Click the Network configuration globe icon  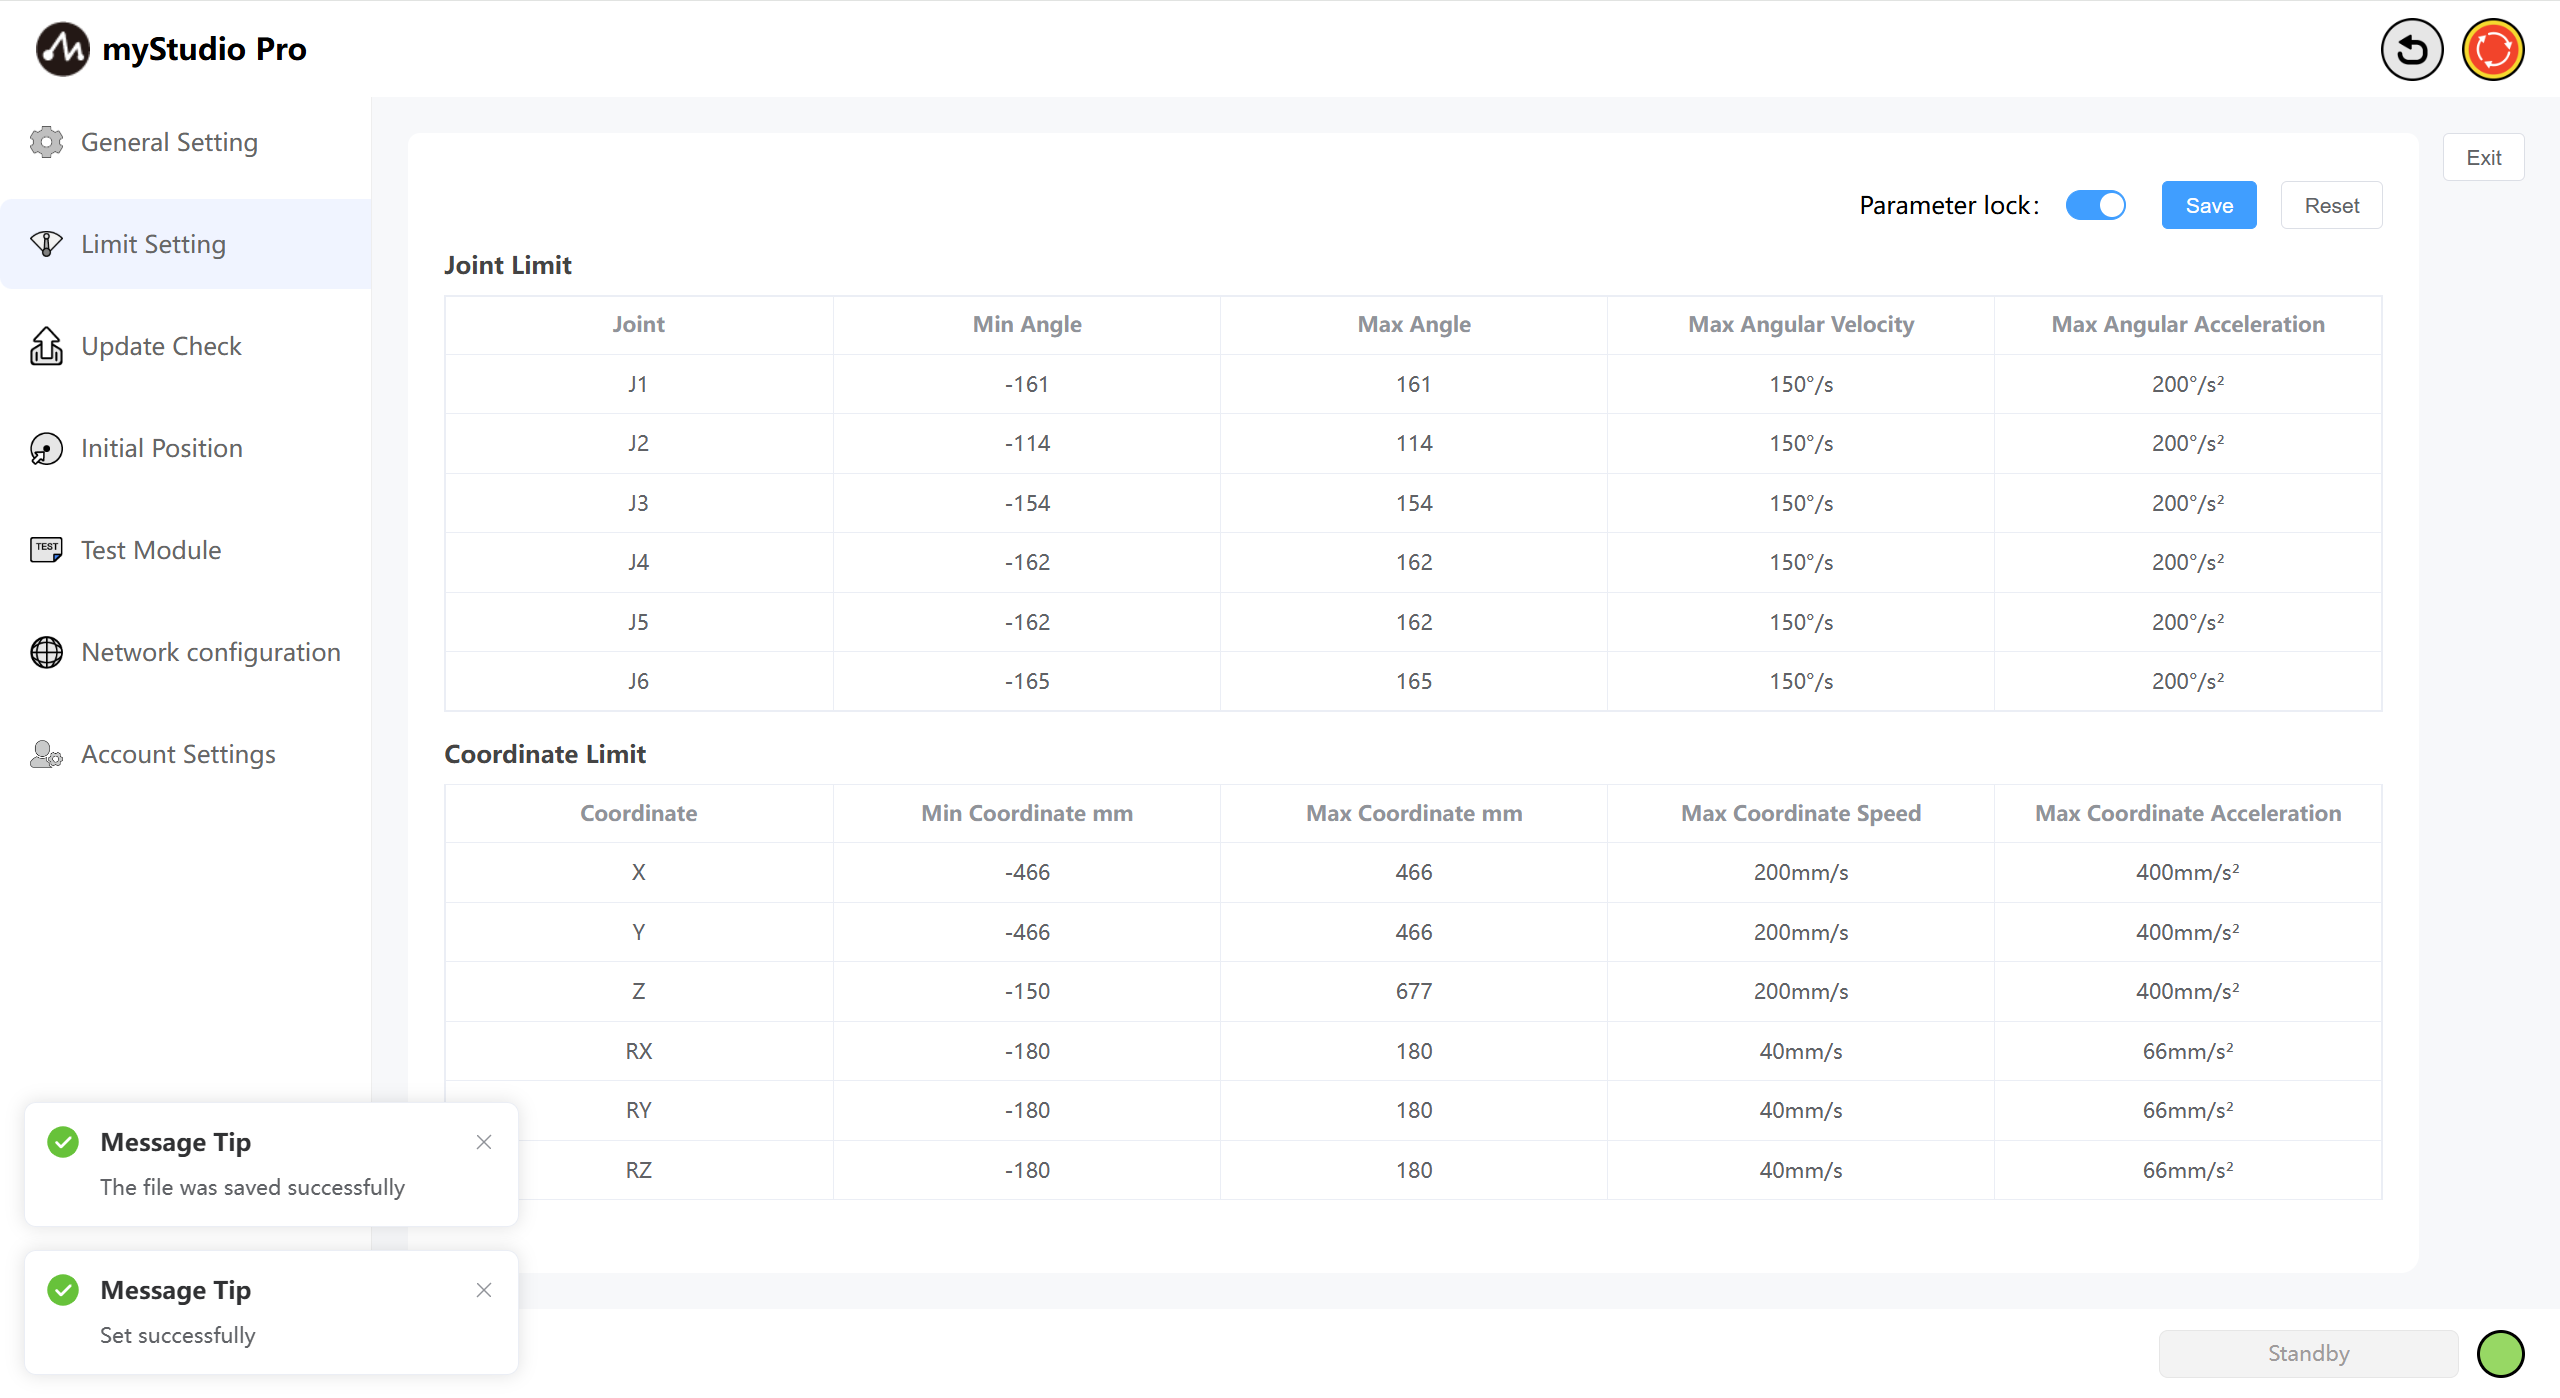coord(46,652)
